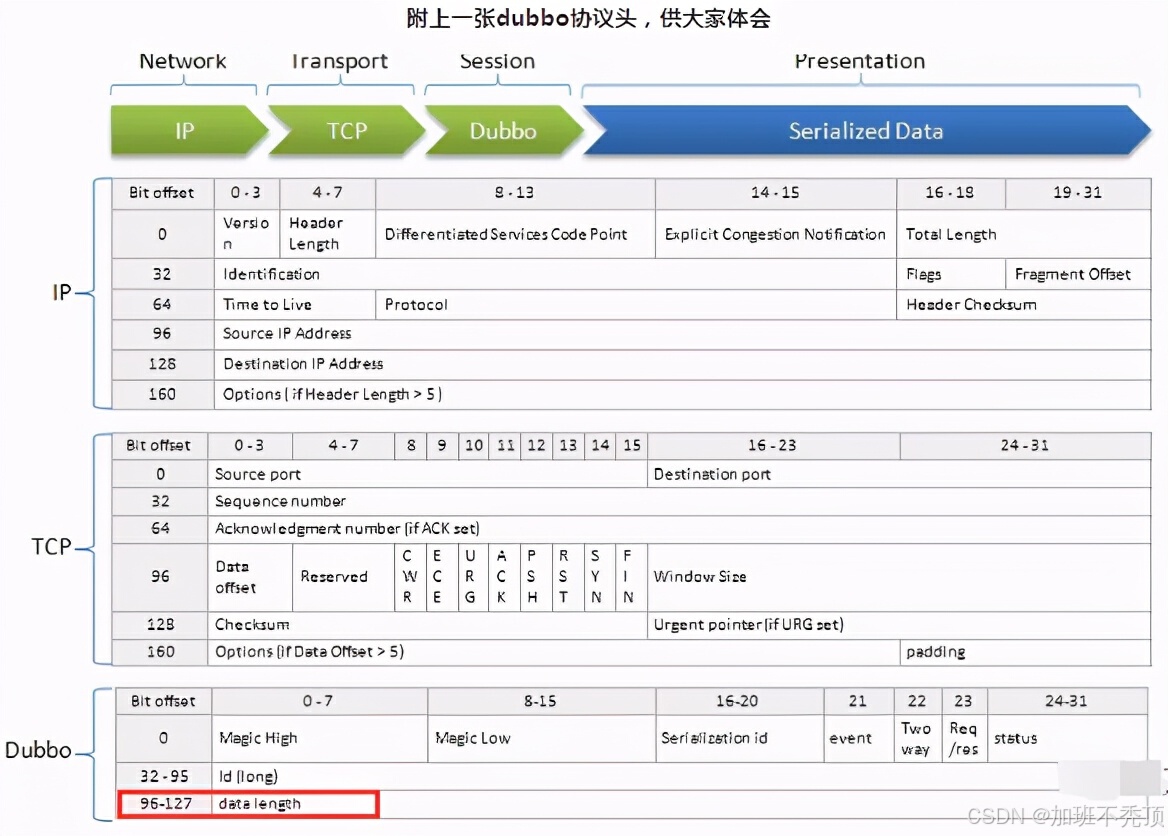Select the "Reserved" cell
The image size is (1168, 836).
tap(343, 577)
